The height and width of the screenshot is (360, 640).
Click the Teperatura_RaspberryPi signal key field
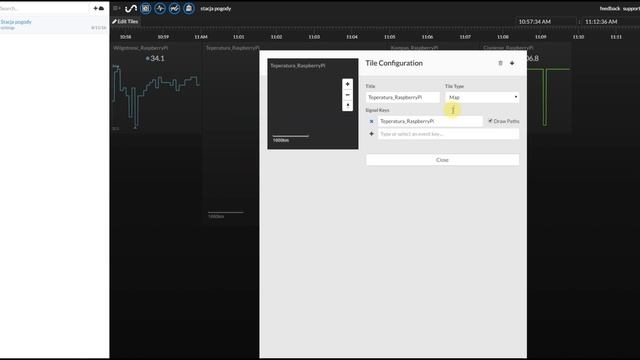pyautogui.click(x=430, y=121)
